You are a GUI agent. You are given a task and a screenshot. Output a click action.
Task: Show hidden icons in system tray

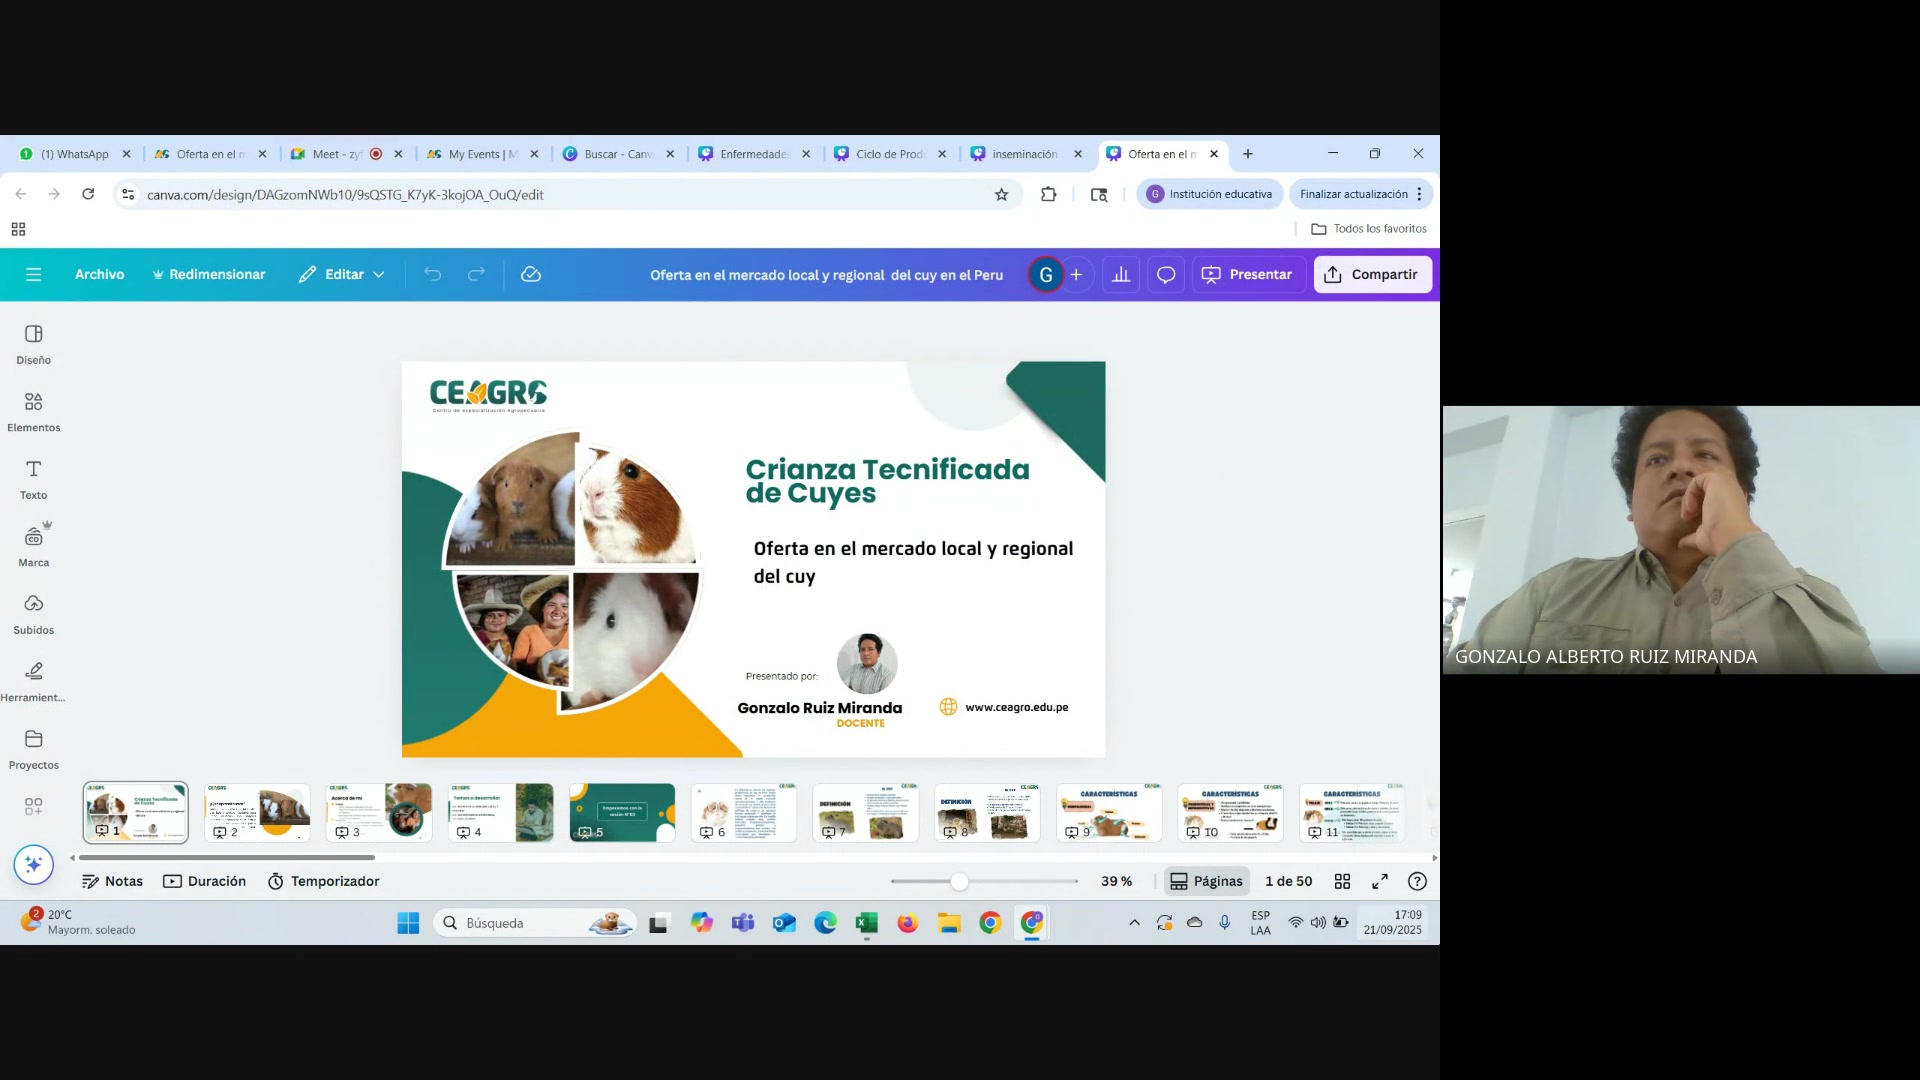click(x=1134, y=922)
